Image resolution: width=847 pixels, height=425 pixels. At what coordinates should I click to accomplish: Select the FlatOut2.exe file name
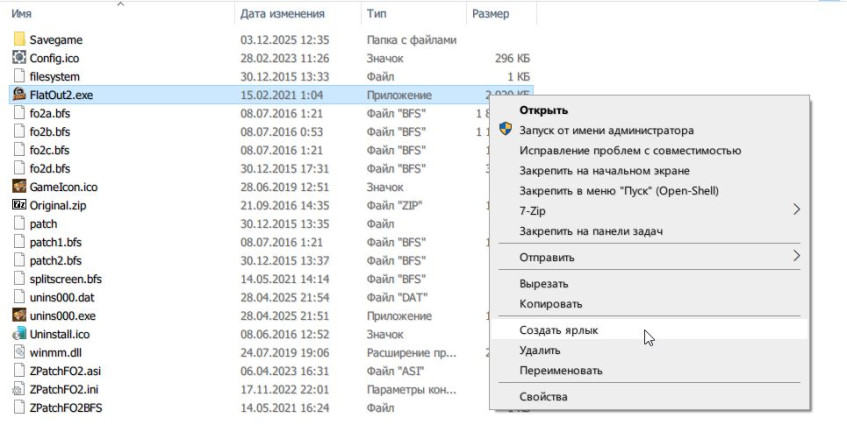coord(61,95)
